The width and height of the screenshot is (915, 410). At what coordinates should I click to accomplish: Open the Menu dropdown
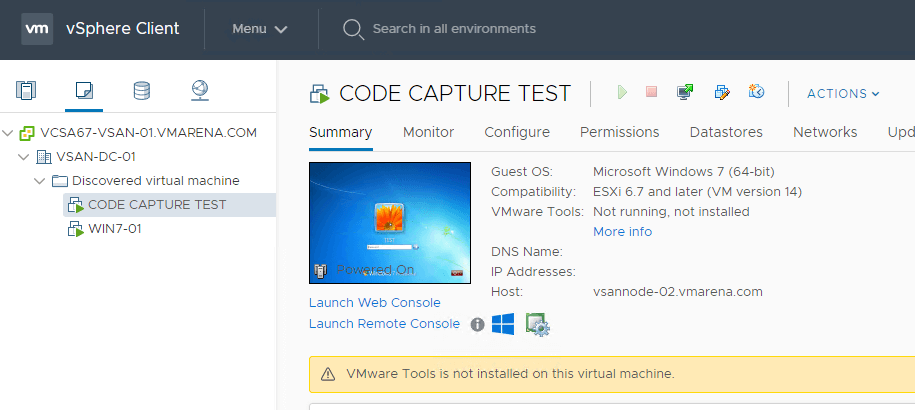[x=260, y=29]
